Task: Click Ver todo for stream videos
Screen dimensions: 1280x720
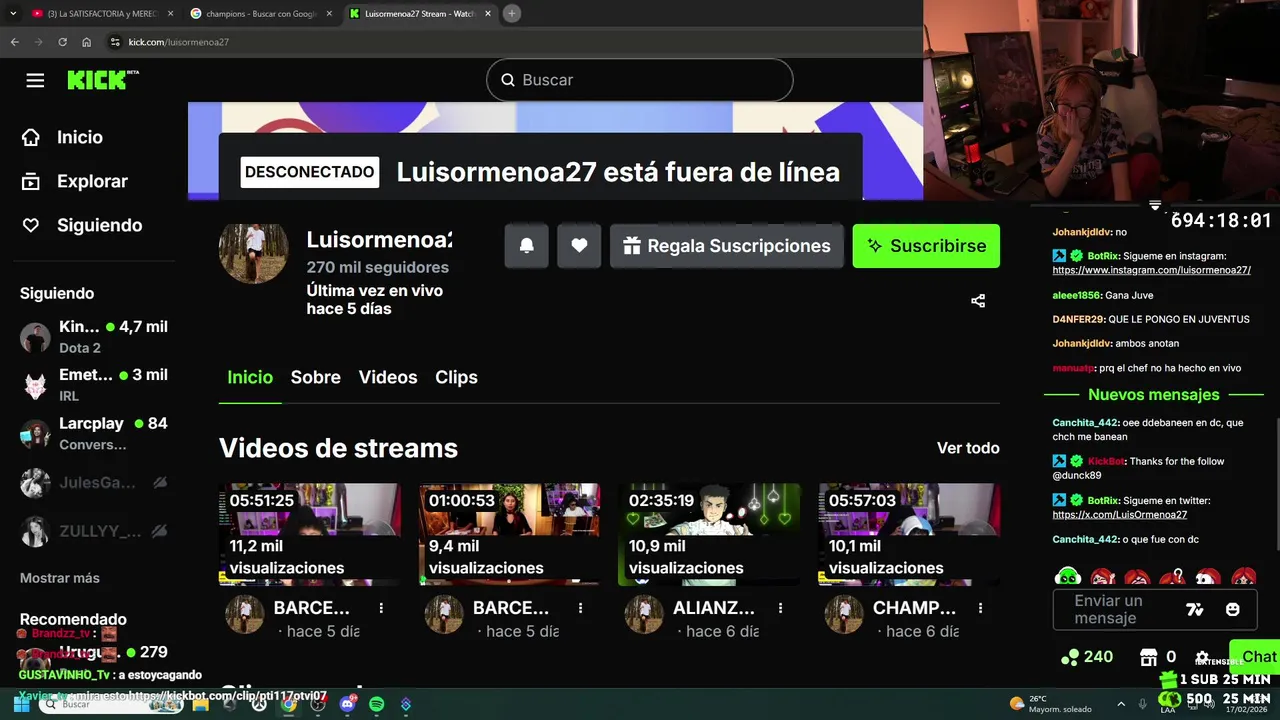Action: [968, 448]
